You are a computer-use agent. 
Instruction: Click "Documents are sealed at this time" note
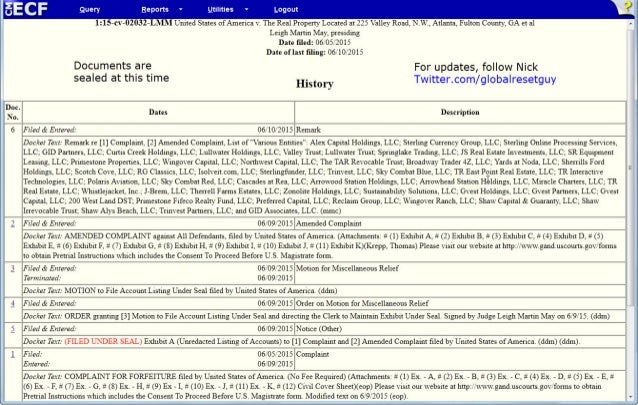coord(121,72)
